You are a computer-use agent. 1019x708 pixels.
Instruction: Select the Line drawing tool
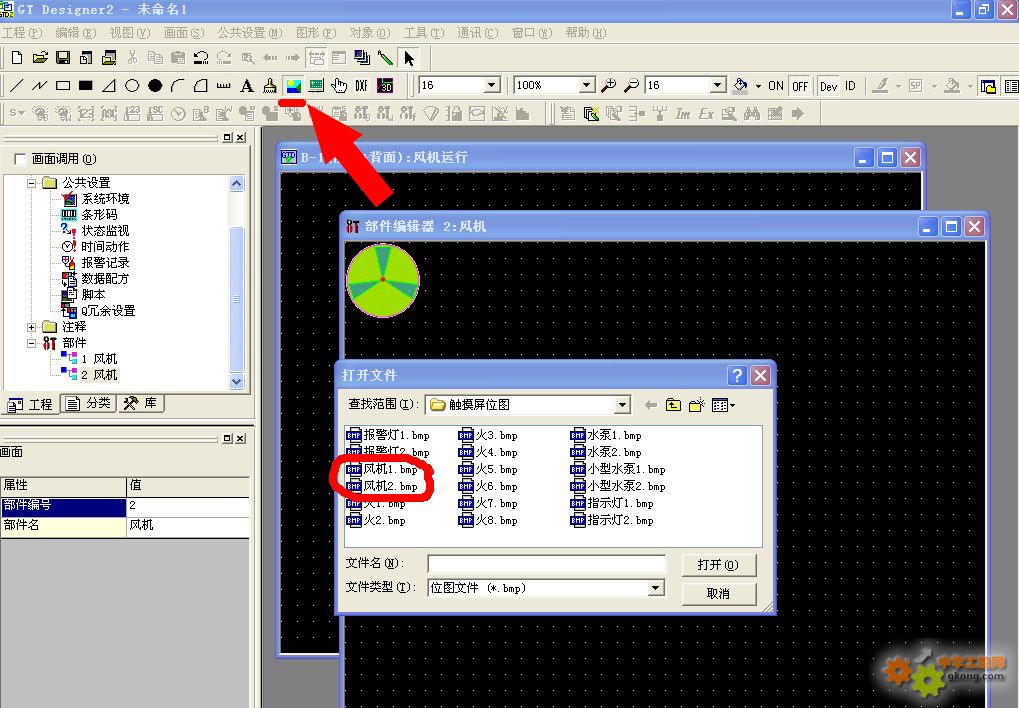17,85
